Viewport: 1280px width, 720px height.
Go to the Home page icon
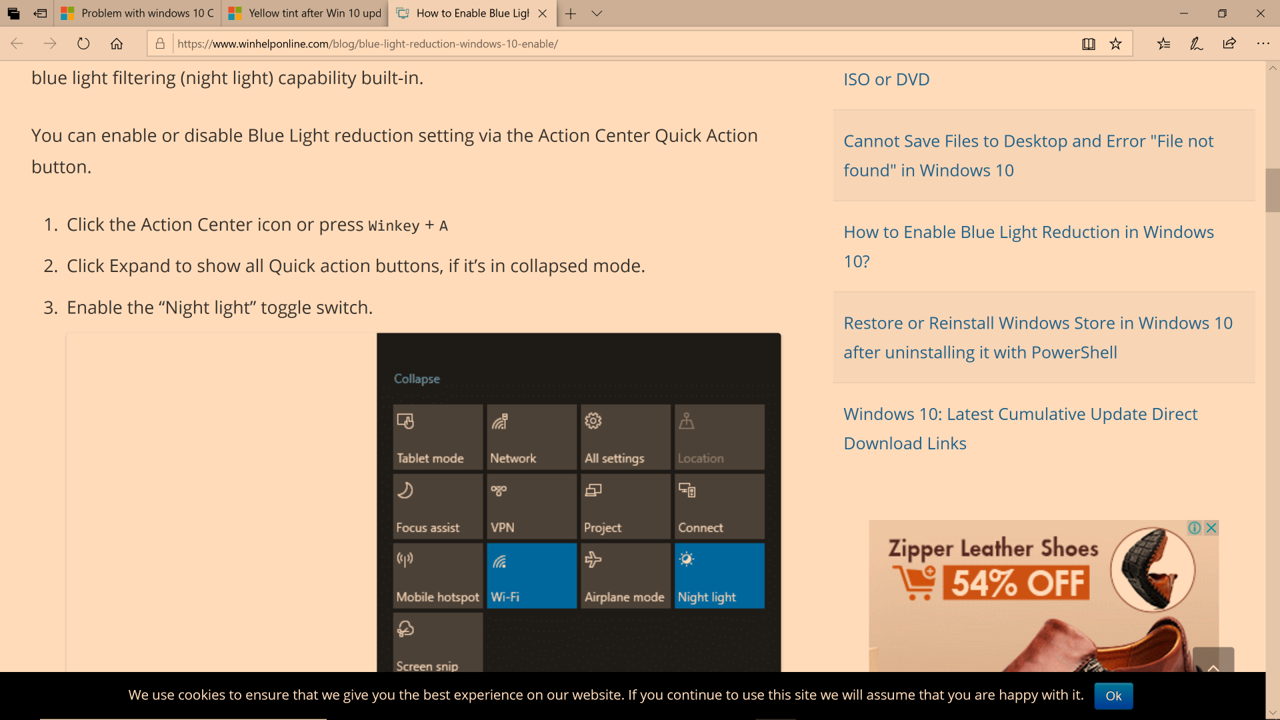(x=117, y=44)
